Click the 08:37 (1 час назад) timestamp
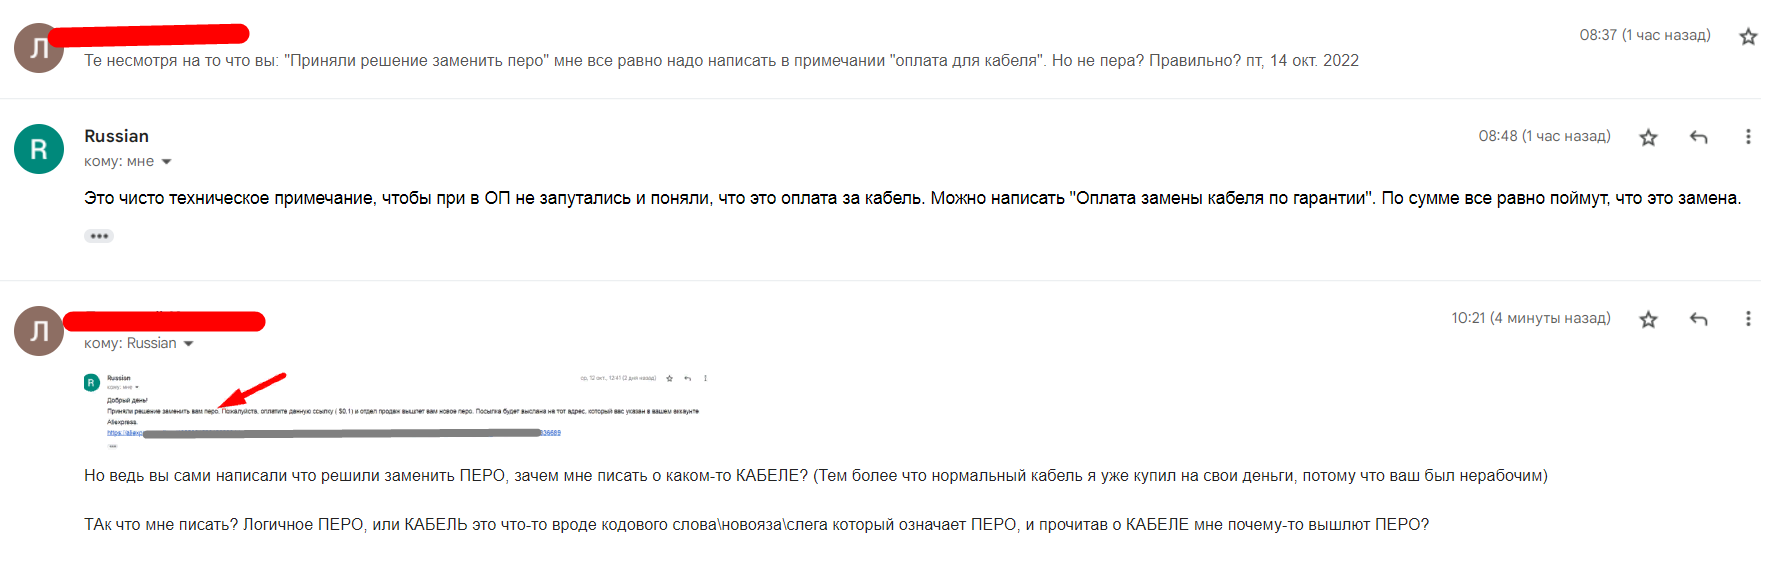Viewport: 1778px width, 569px height. coord(1644,35)
